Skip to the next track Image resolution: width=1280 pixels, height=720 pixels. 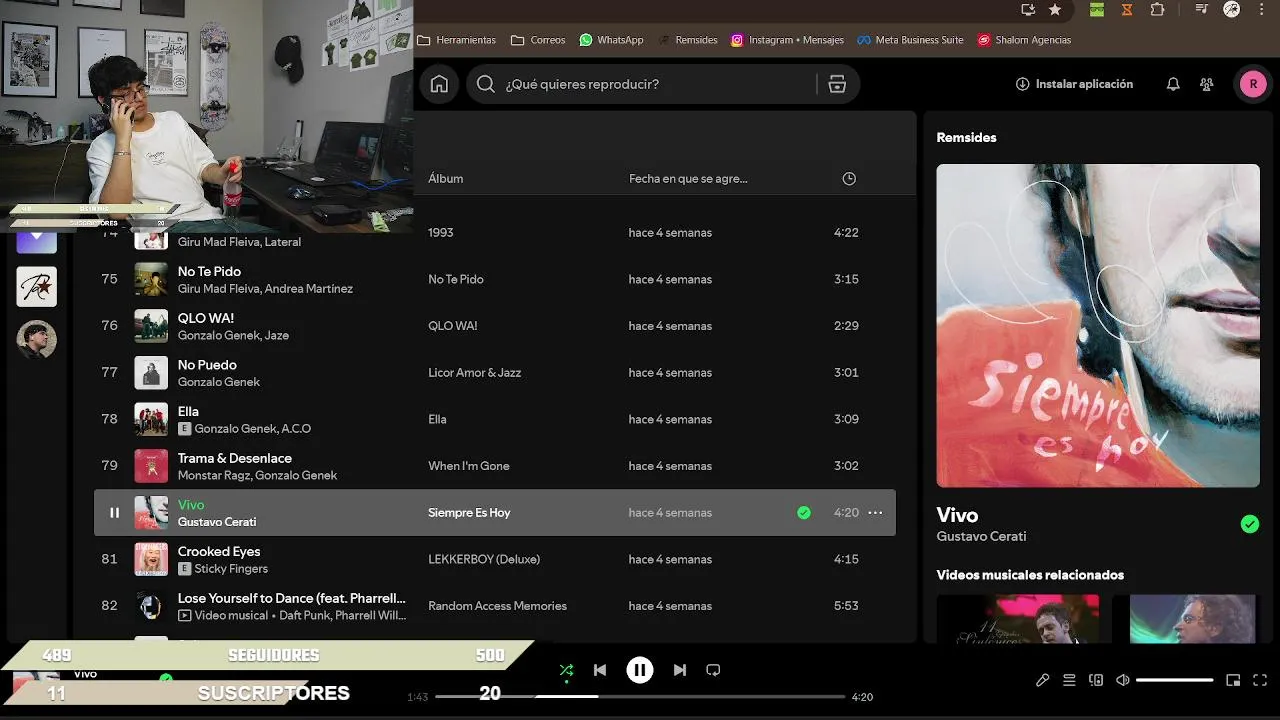point(680,670)
